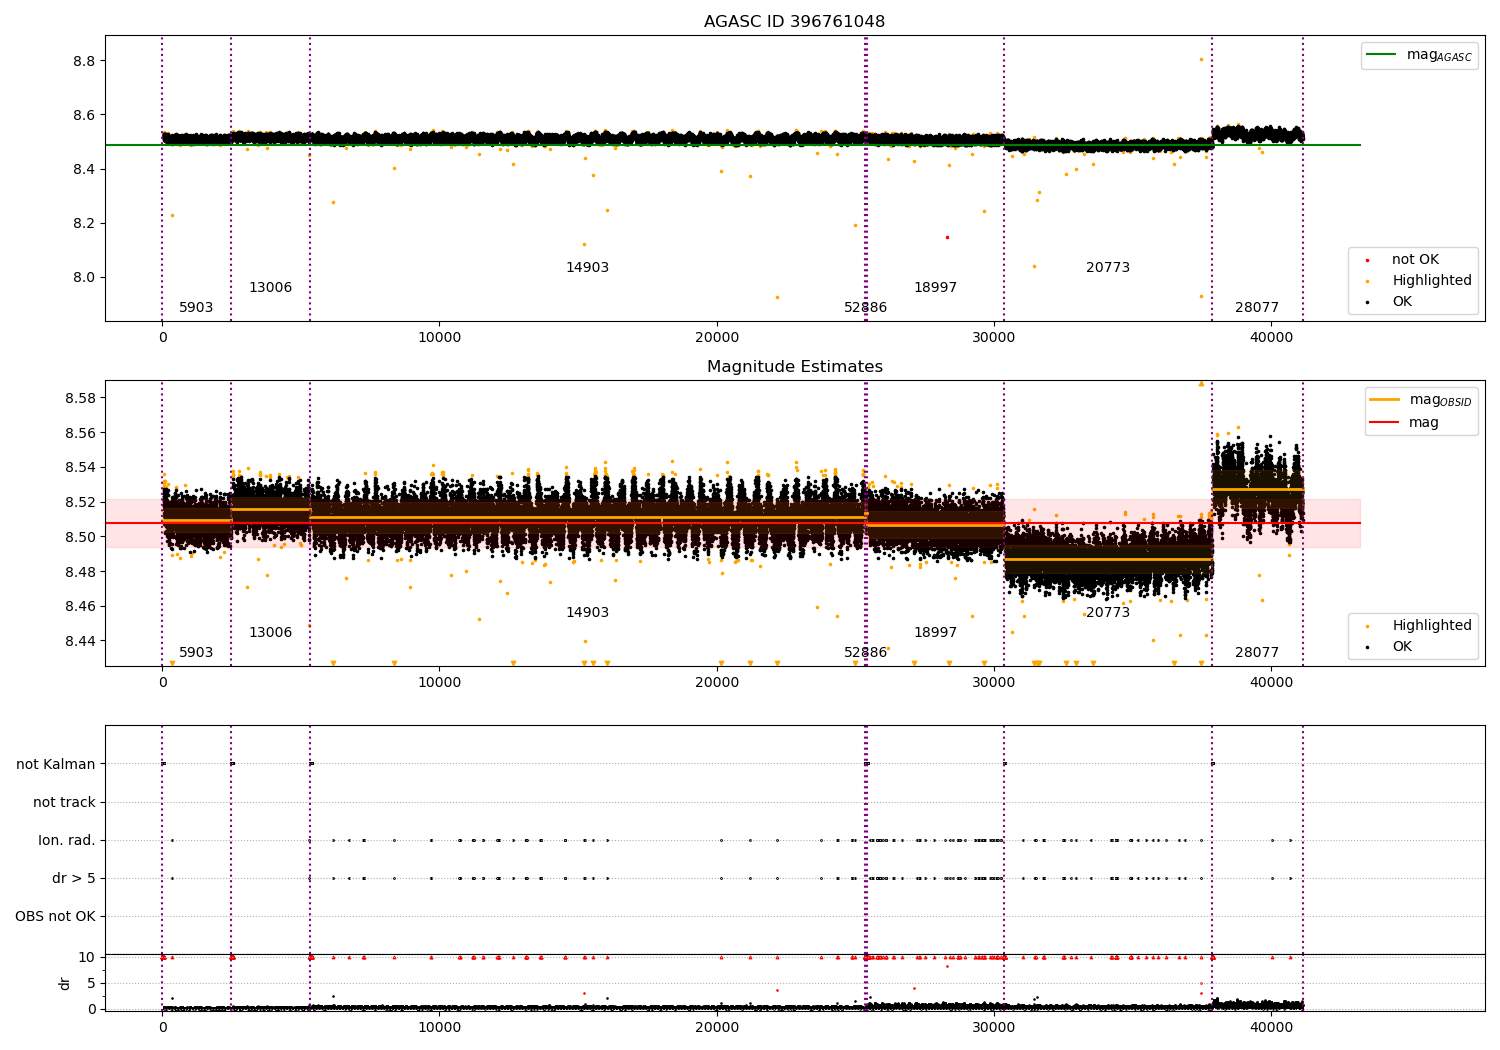The height and width of the screenshot is (1050, 1500).
Task: Click obsid label 20773 in Magnitude Estimates plot
Action: 1108,613
